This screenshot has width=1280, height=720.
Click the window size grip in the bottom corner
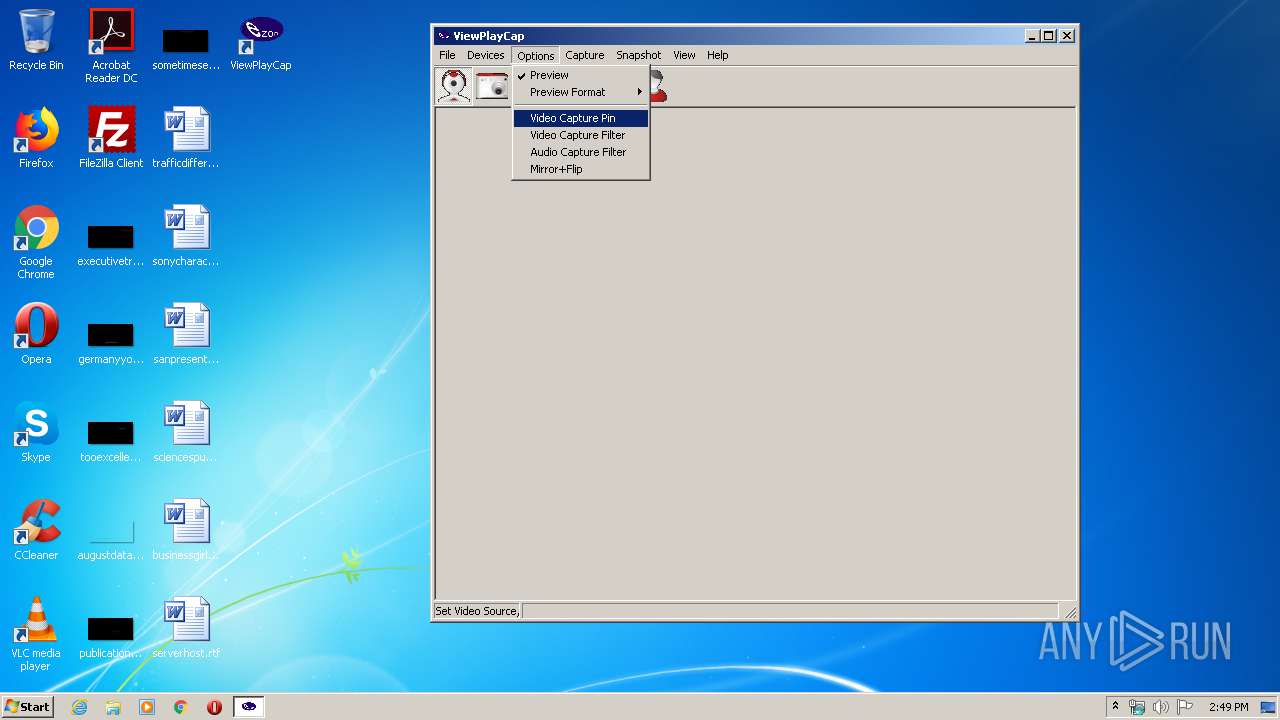[x=1070, y=612]
